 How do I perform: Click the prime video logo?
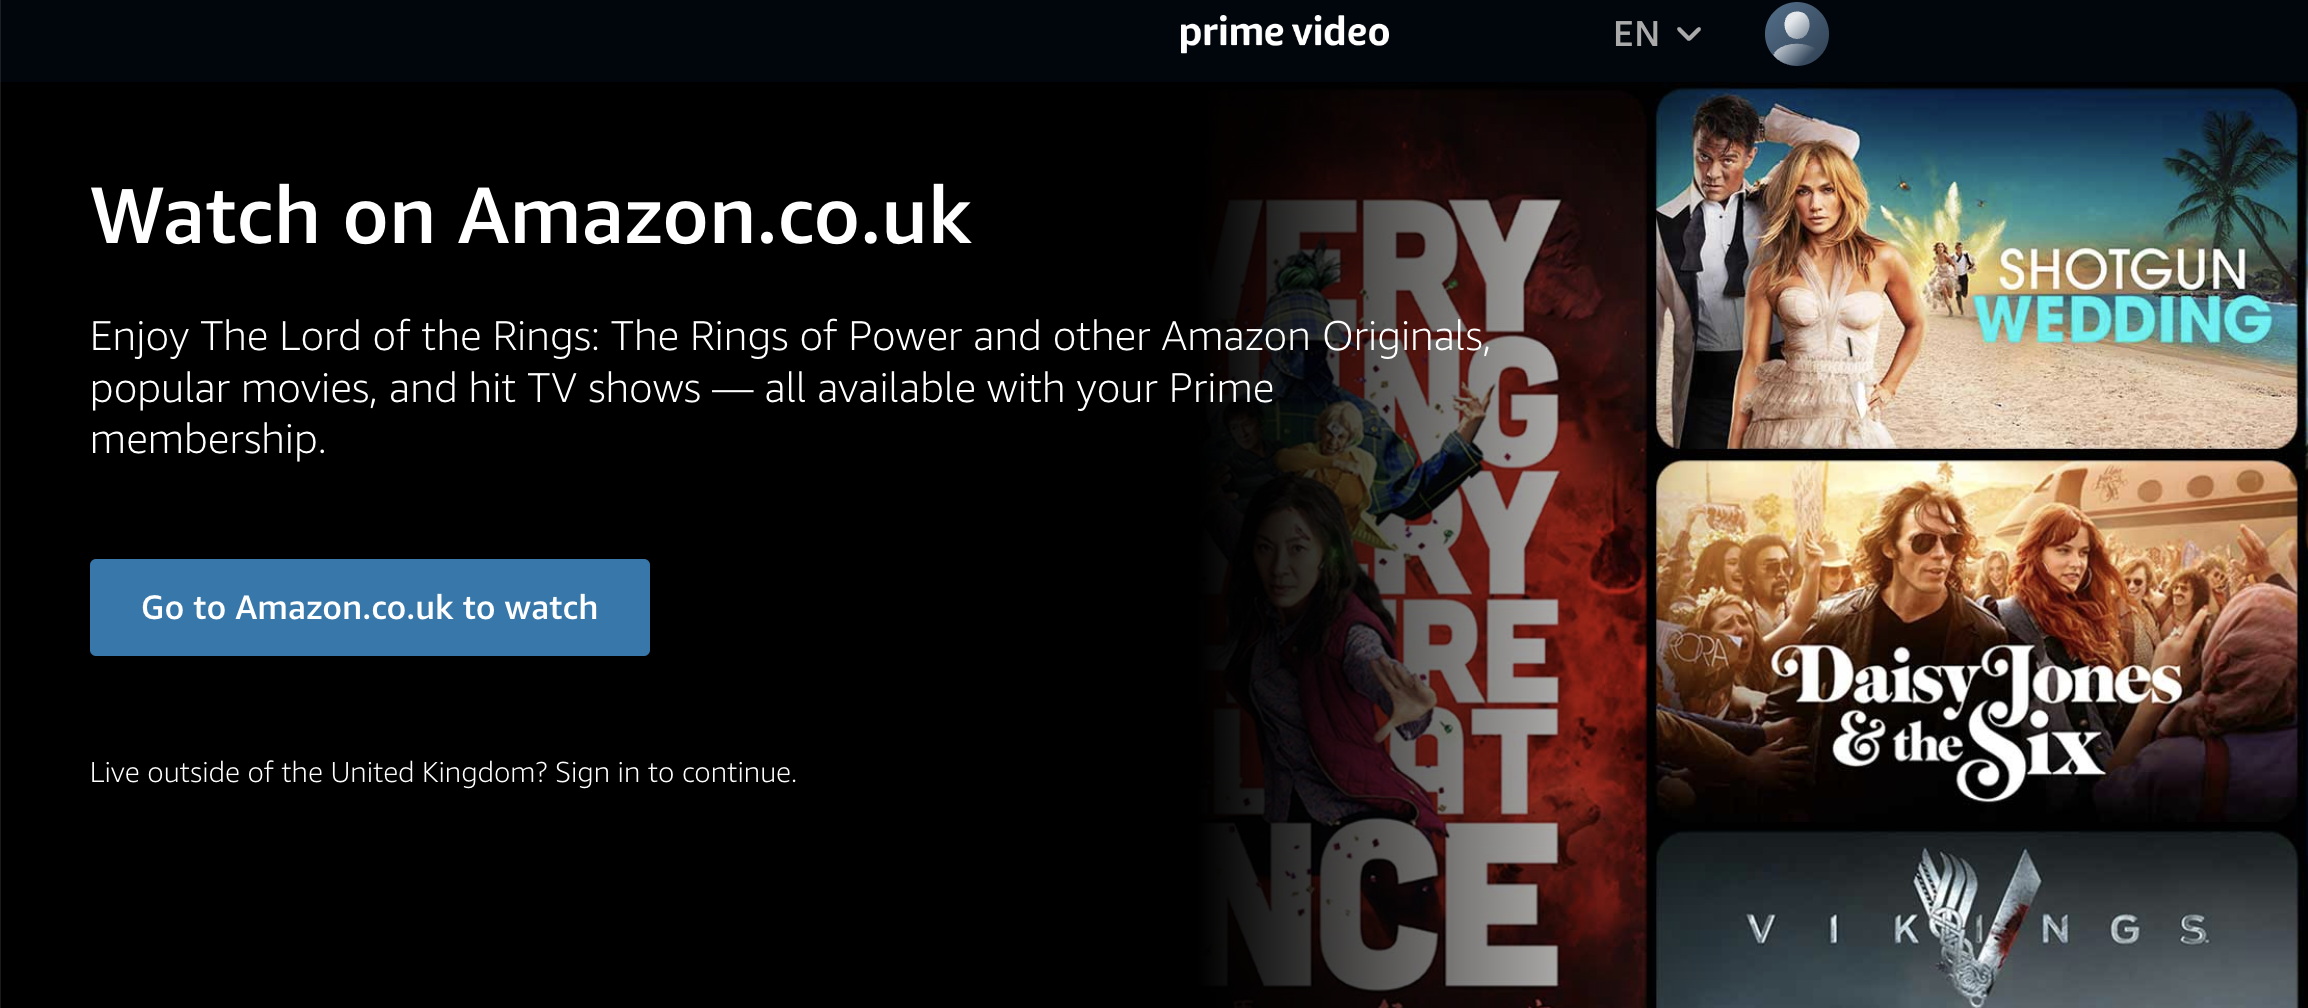1284,33
